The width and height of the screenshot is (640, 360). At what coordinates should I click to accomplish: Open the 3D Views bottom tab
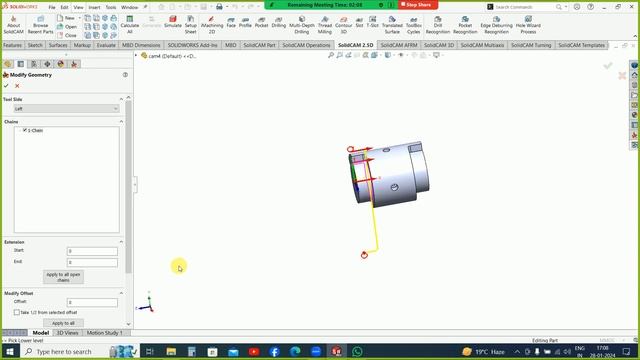tap(67, 333)
